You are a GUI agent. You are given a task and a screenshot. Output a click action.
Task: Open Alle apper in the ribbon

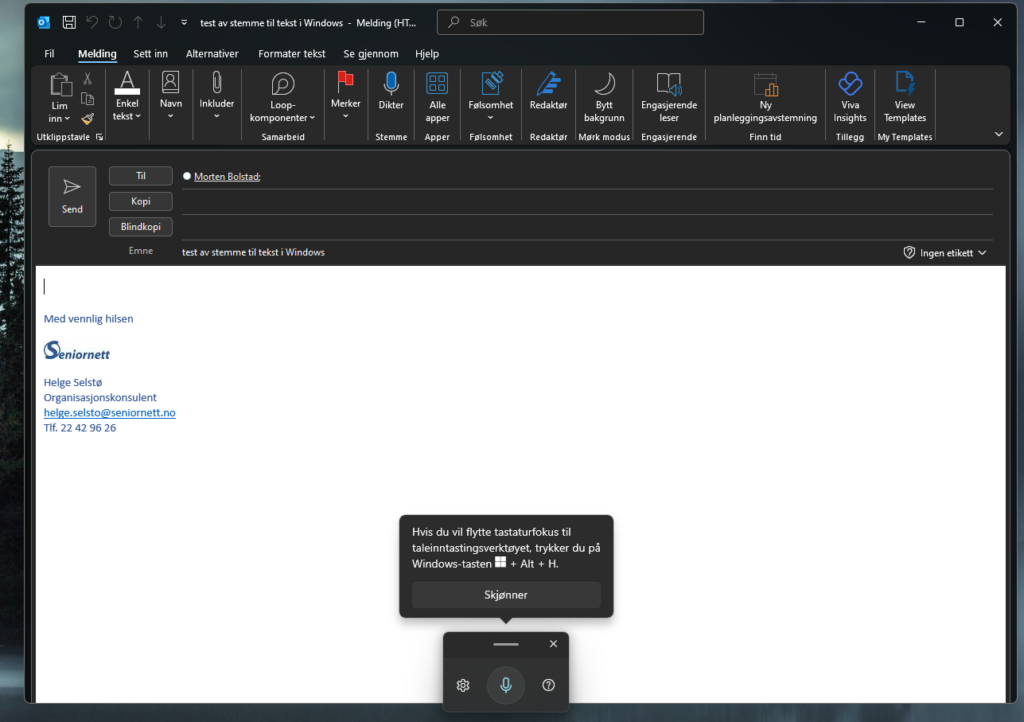click(x=437, y=84)
